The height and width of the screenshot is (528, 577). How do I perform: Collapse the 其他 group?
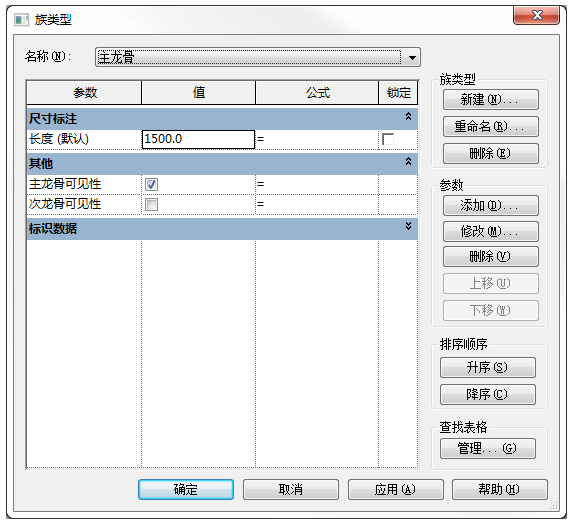408,162
